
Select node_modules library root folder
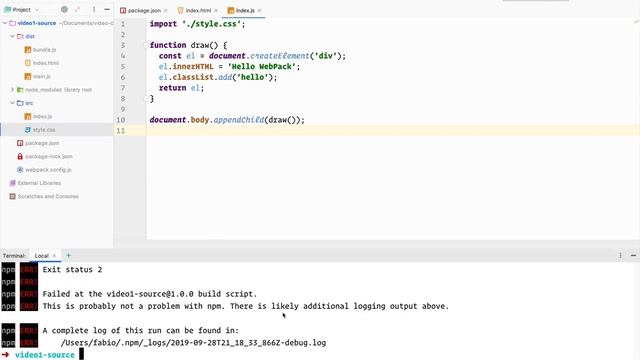click(58, 90)
